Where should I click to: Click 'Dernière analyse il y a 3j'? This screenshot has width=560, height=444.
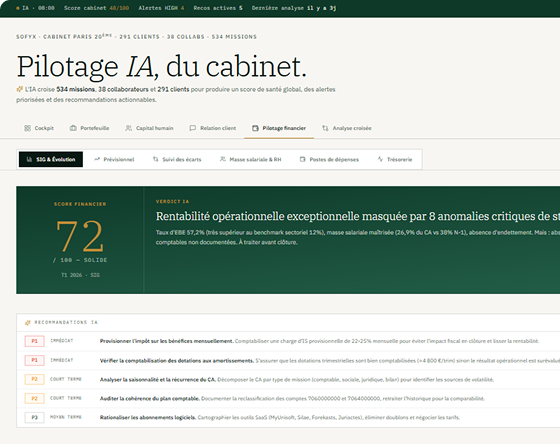click(x=294, y=8)
